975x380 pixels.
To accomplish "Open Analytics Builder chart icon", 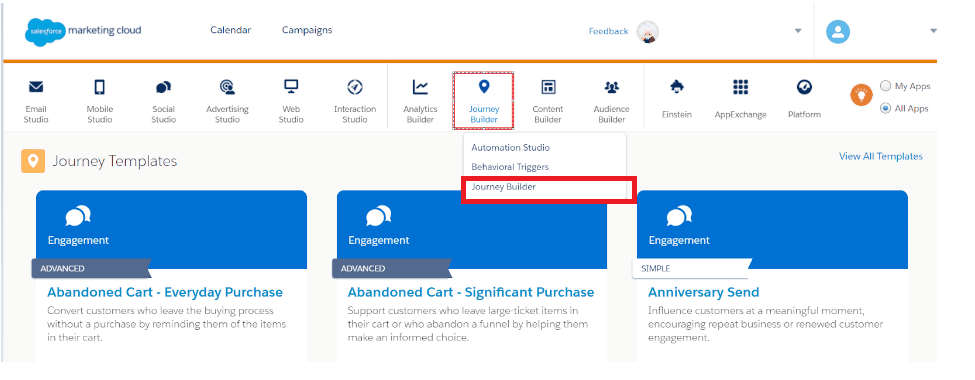I will point(420,87).
